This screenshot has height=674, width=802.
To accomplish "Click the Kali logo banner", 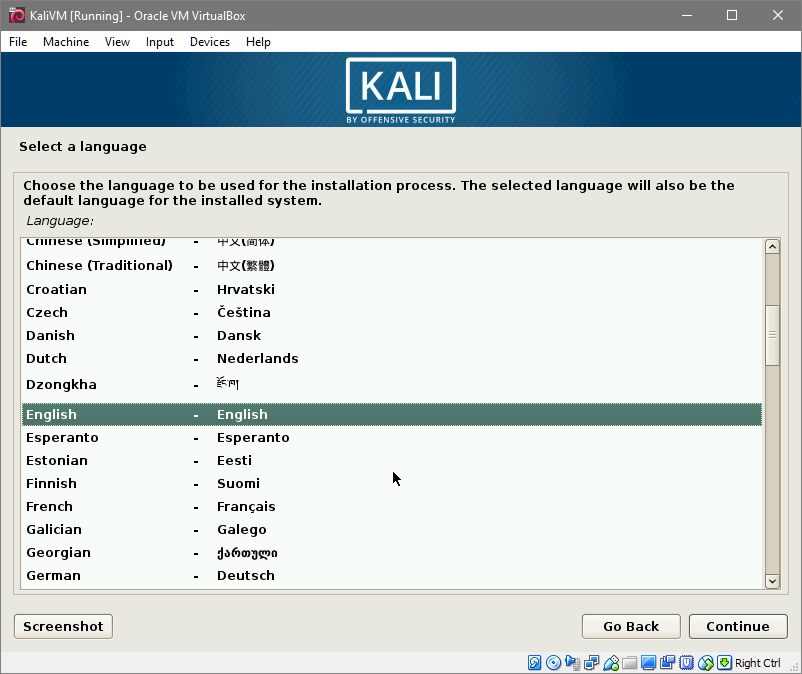I will tap(401, 90).
